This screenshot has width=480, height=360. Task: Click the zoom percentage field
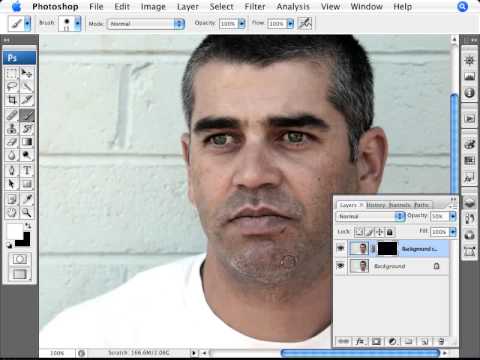[x=57, y=353]
